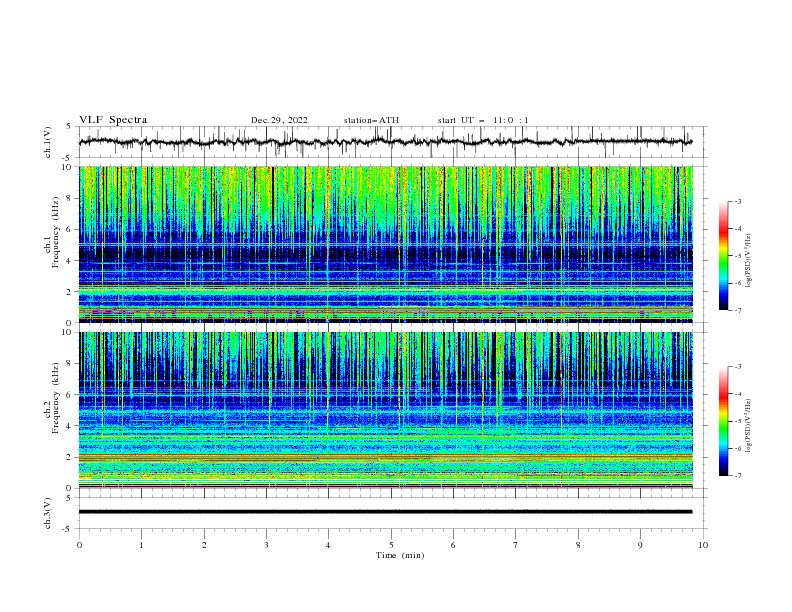Click the '5' tick on the time axis
The width and height of the screenshot is (792, 612).
click(x=391, y=545)
